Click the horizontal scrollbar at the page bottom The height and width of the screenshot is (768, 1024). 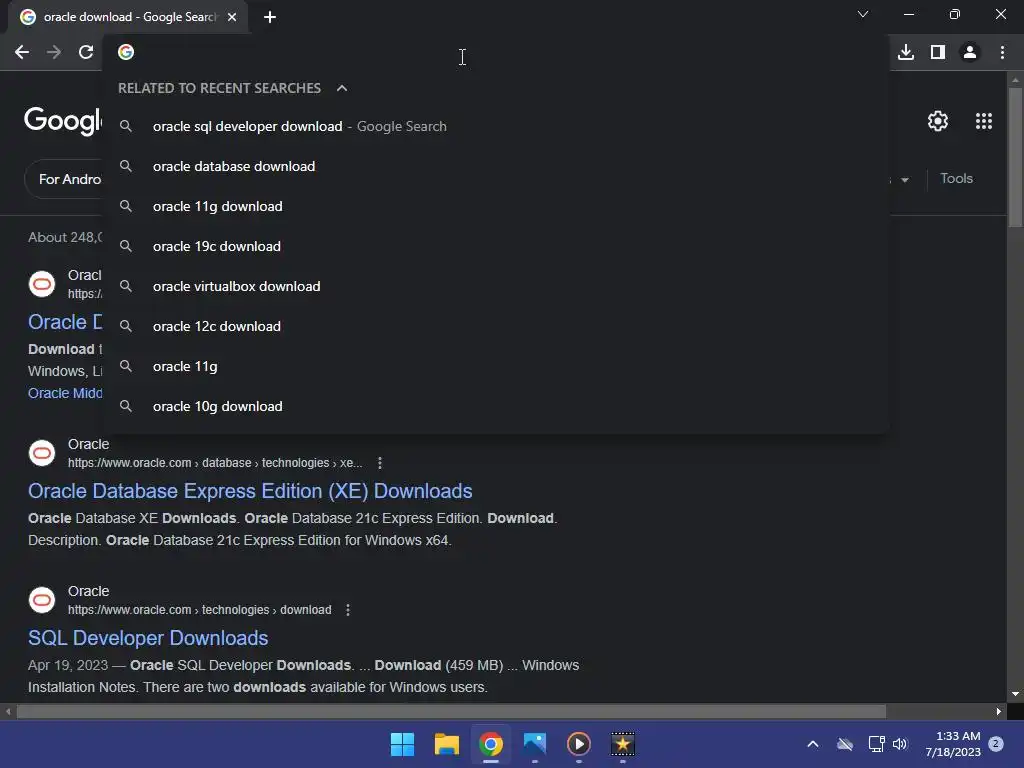[451, 711]
